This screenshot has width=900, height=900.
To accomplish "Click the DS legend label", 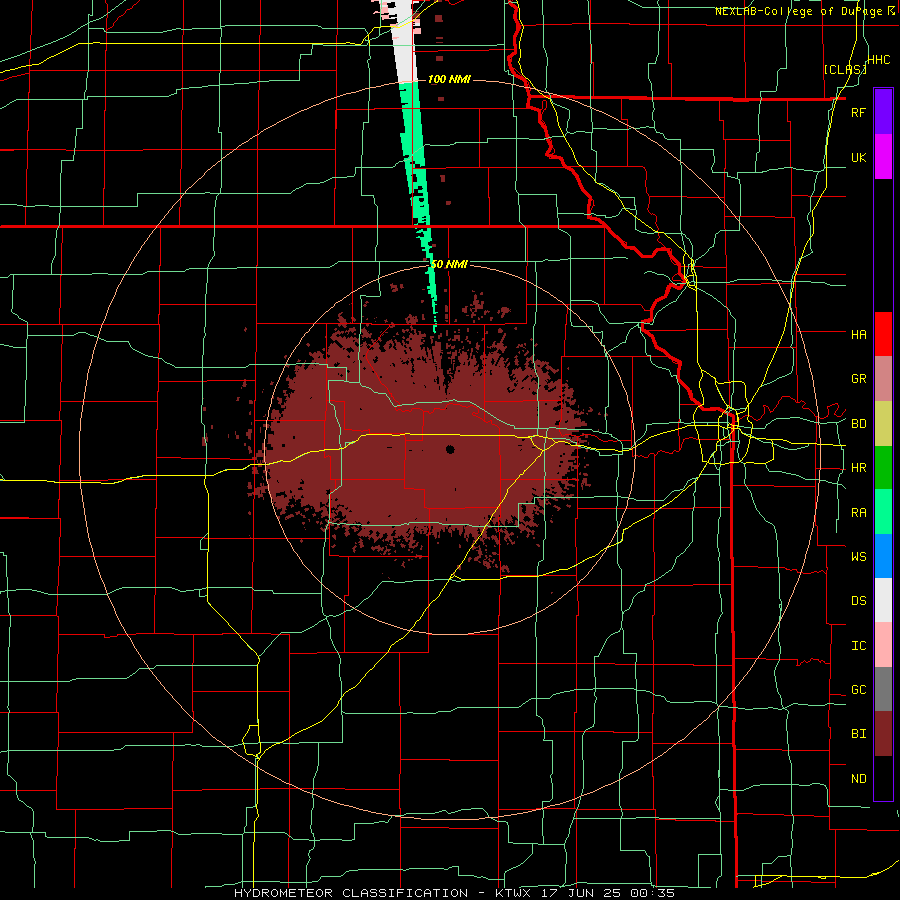I will coord(858,600).
